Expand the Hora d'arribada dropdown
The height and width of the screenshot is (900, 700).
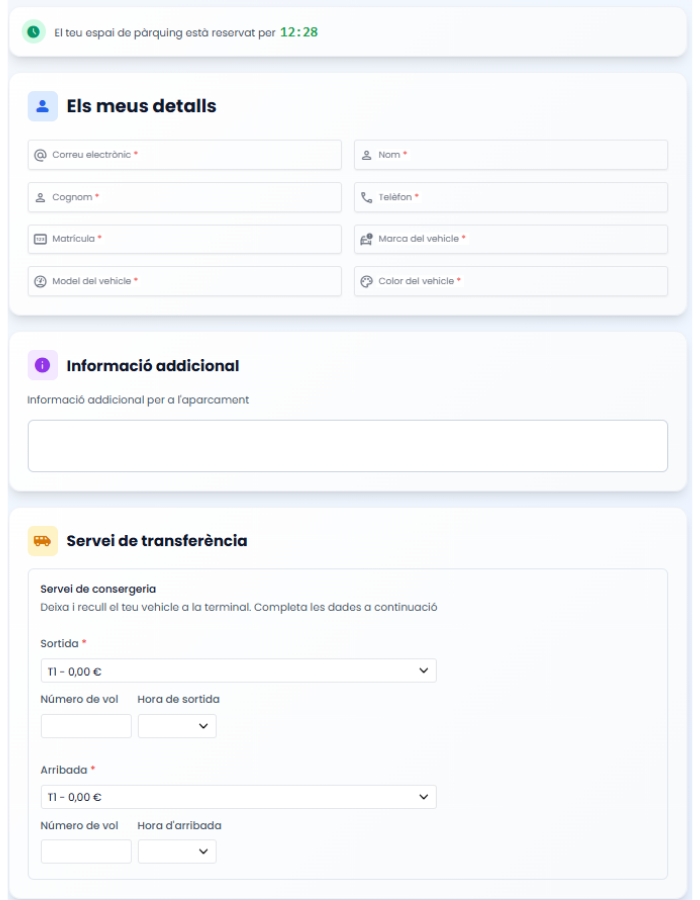(x=177, y=852)
